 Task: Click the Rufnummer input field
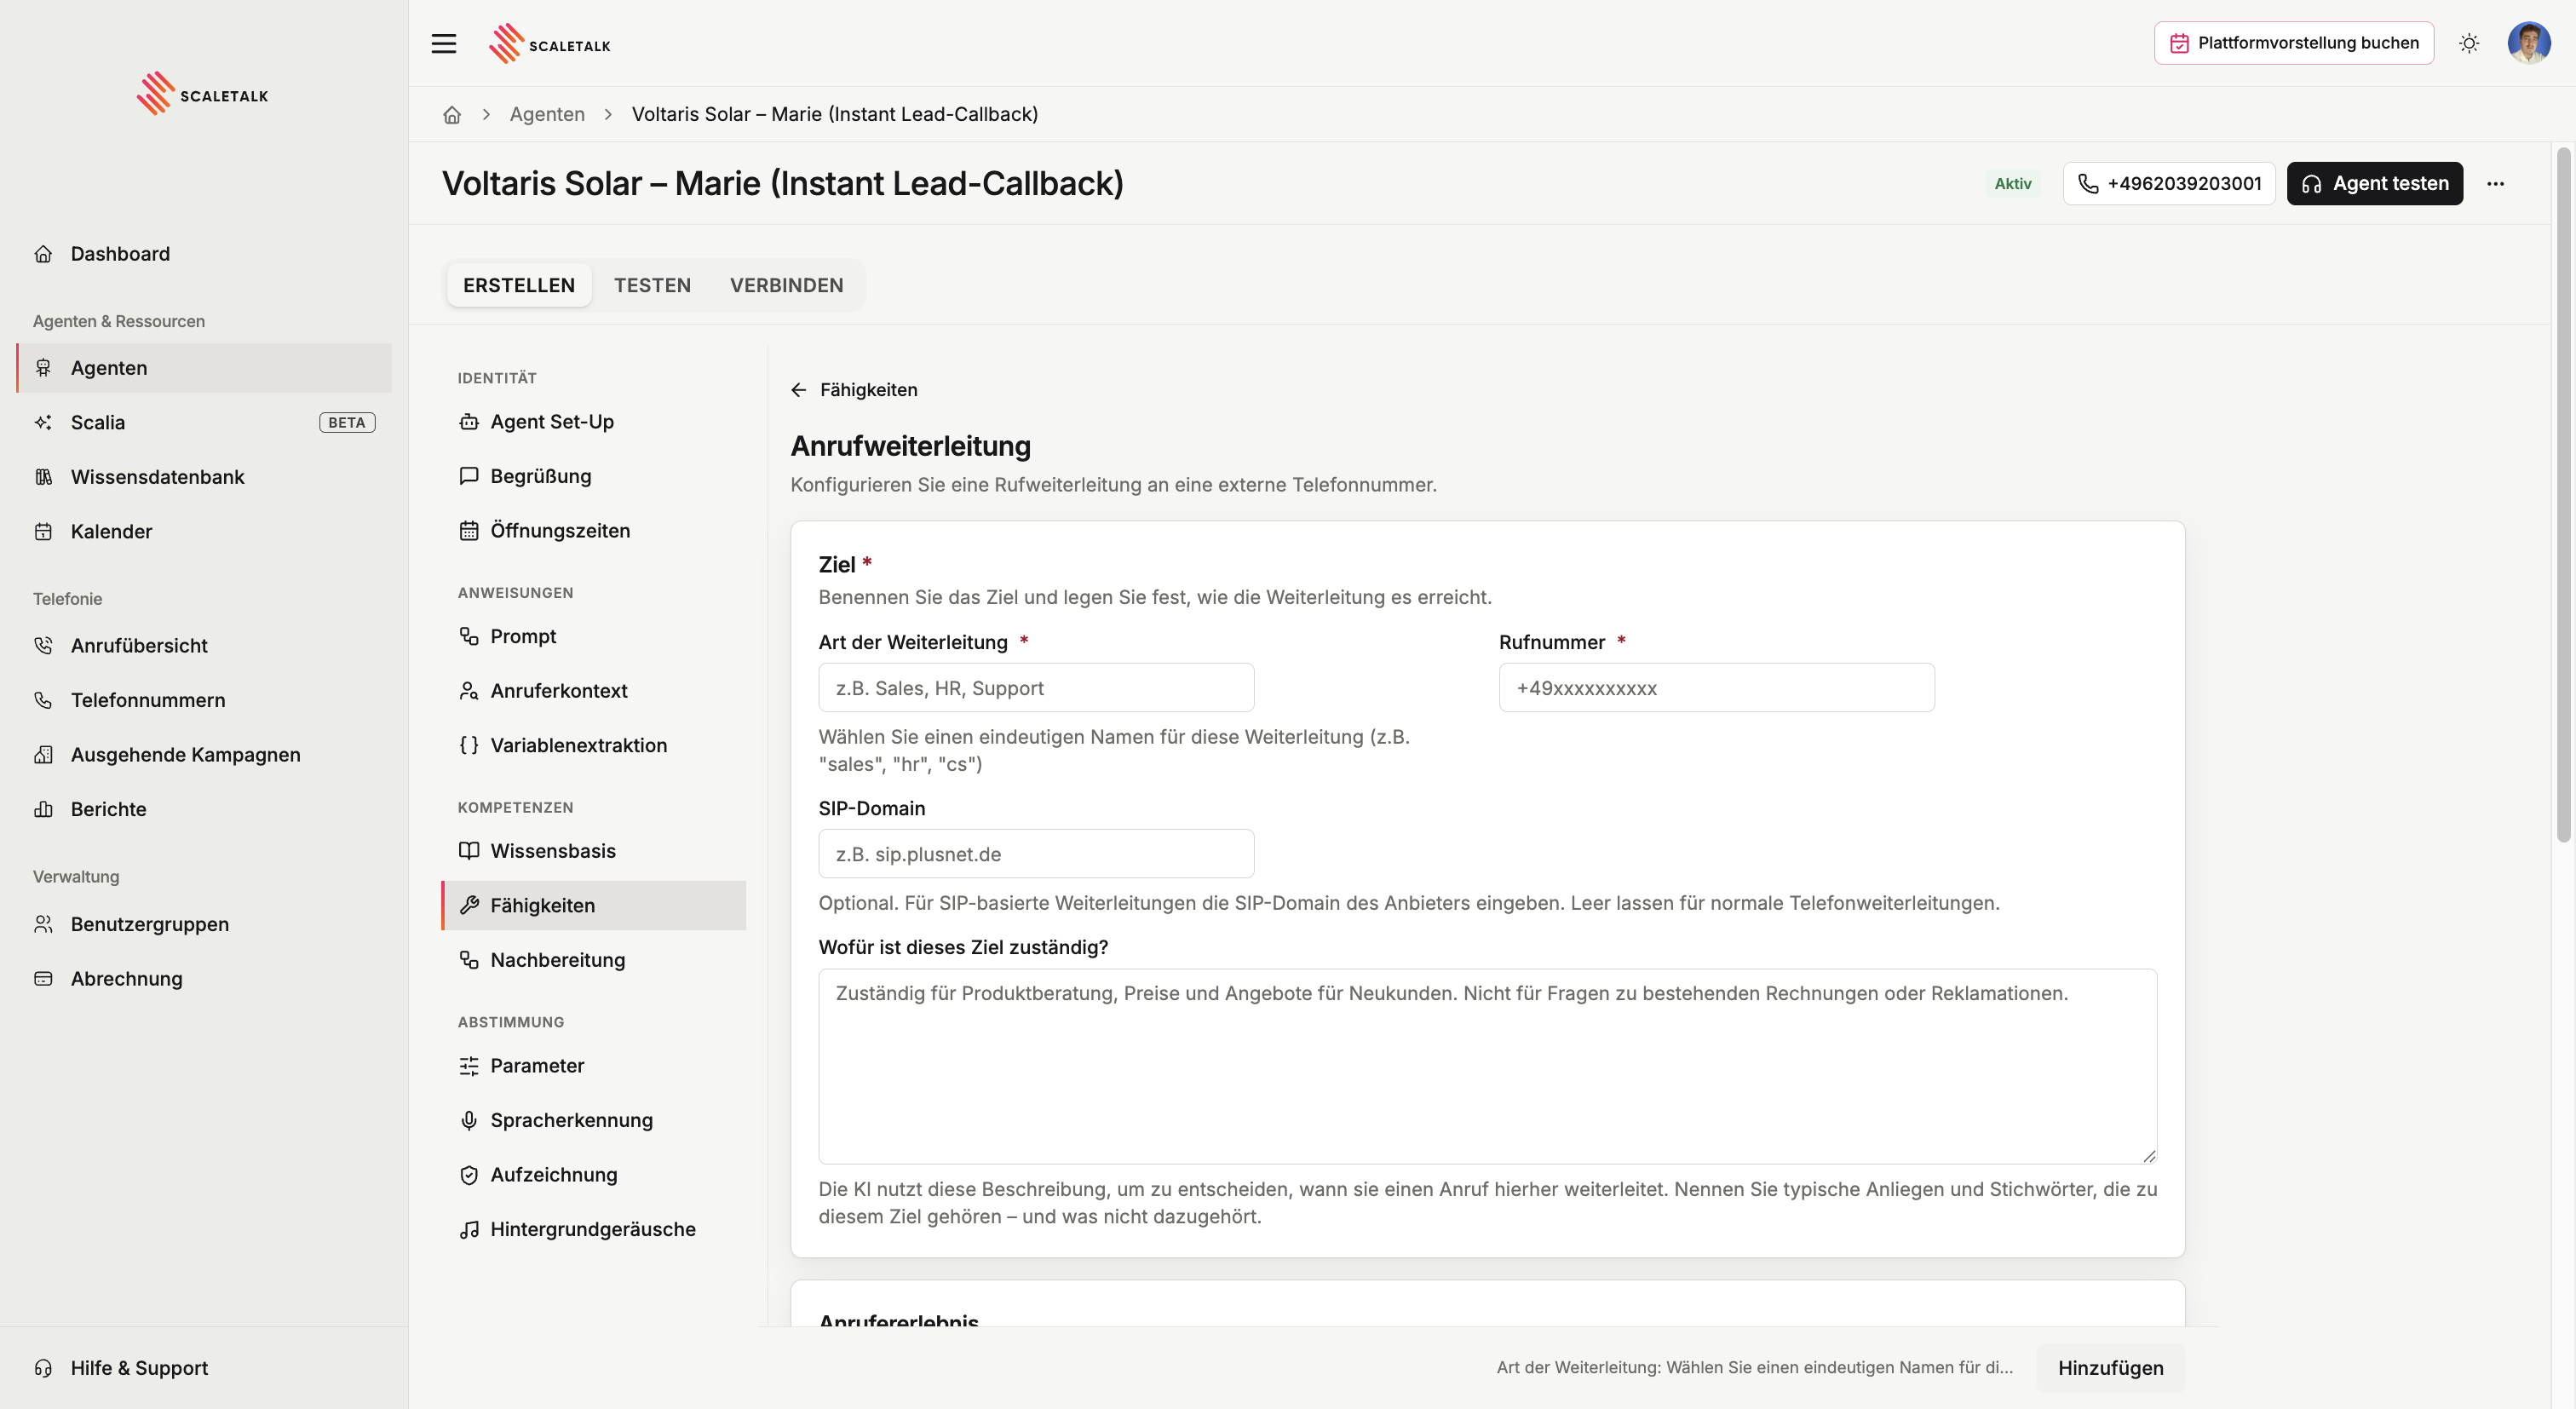click(1716, 688)
